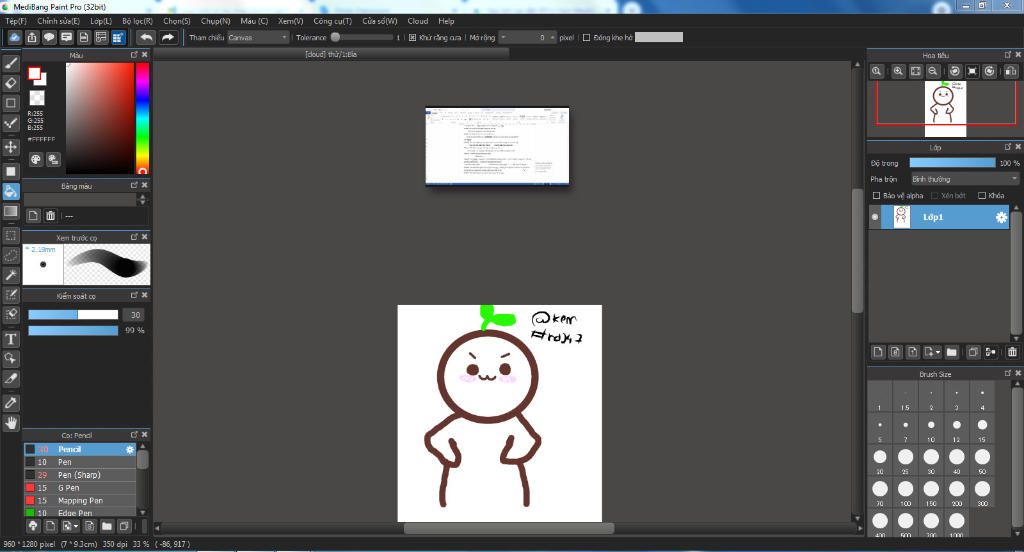Click the Undo arrow in the top toolbar

(146, 37)
